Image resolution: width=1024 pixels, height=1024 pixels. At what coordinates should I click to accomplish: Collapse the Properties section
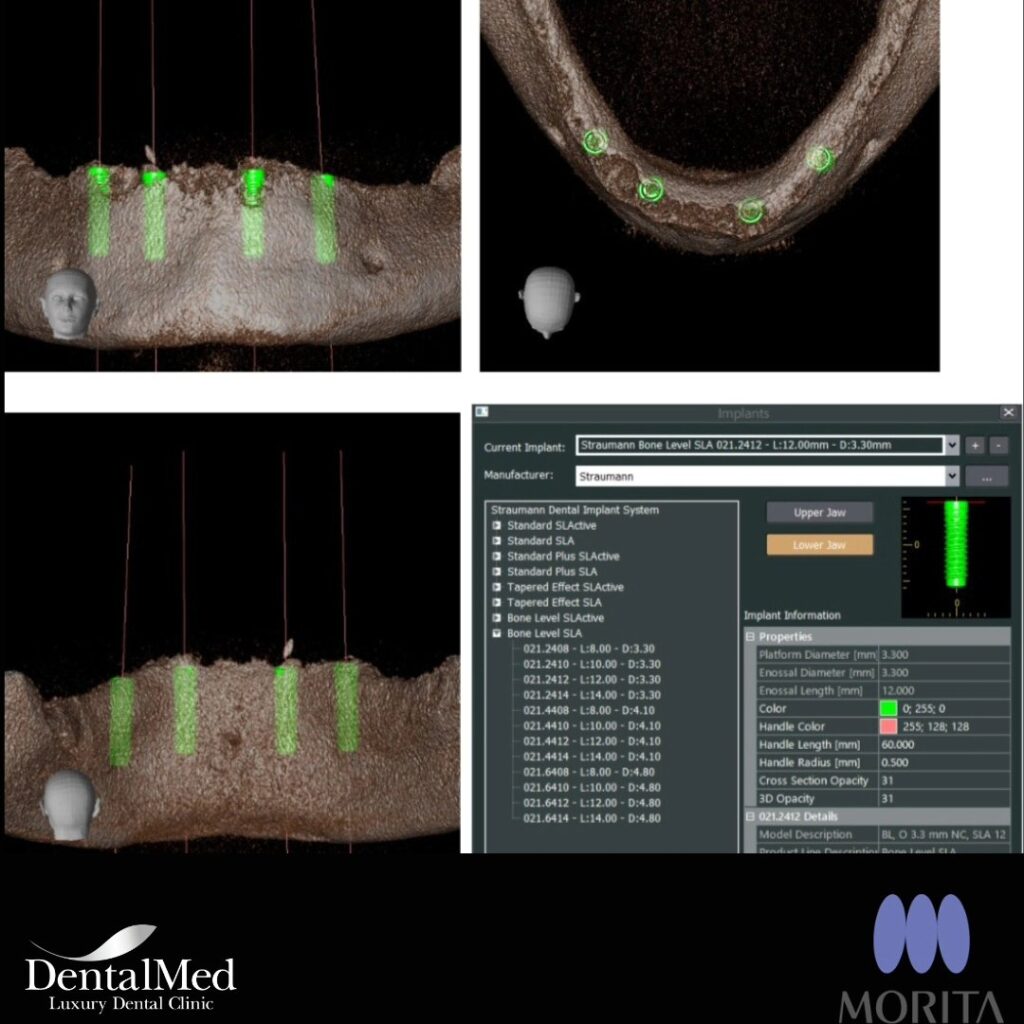click(749, 637)
